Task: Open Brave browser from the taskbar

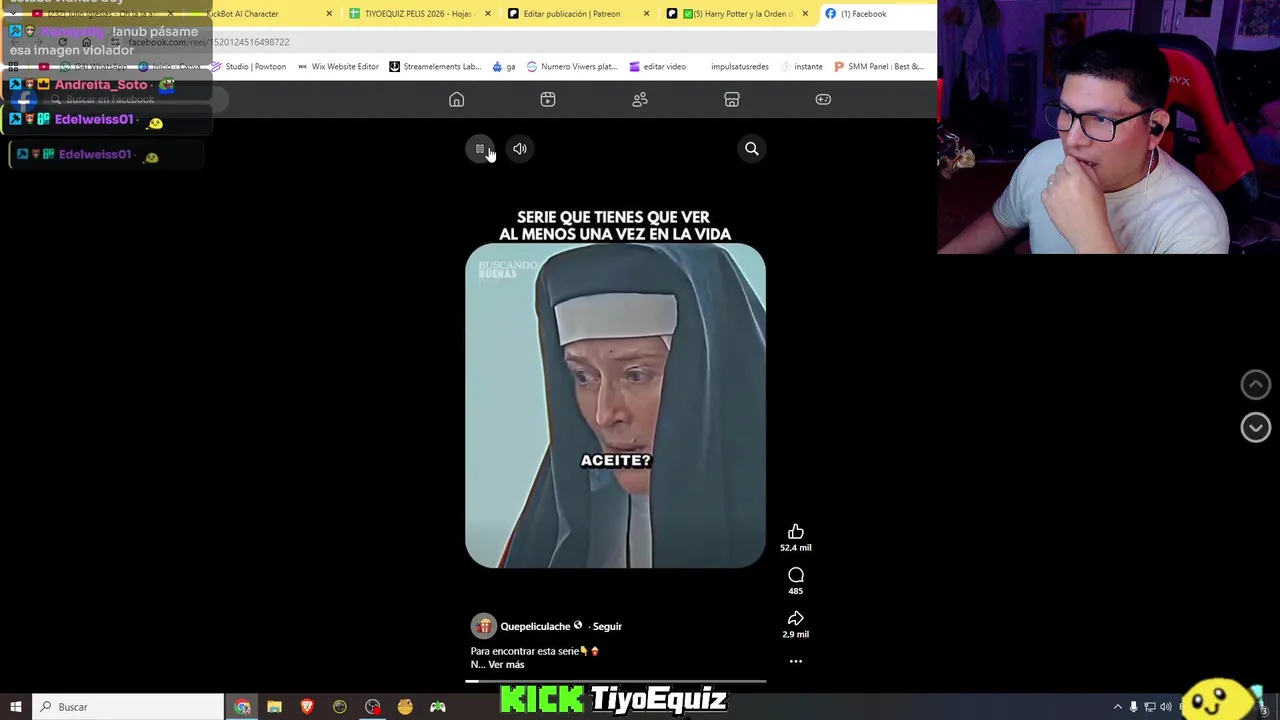Action: pos(307,707)
